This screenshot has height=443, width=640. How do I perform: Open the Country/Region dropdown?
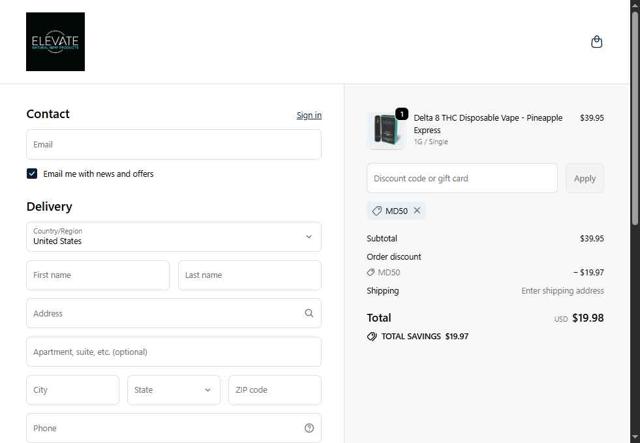point(174,237)
